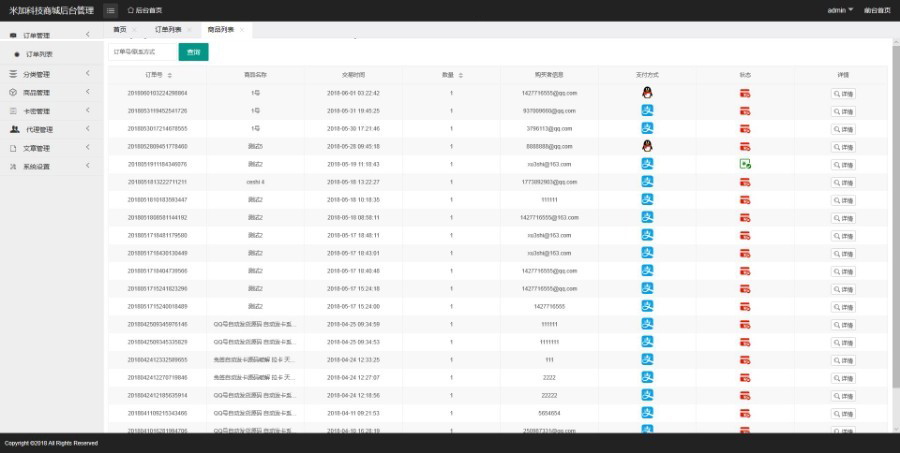Image resolution: width=900 pixels, height=453 pixels.
Task: Click the 文章管理 document icon in sidebar
Action: pos(13,148)
